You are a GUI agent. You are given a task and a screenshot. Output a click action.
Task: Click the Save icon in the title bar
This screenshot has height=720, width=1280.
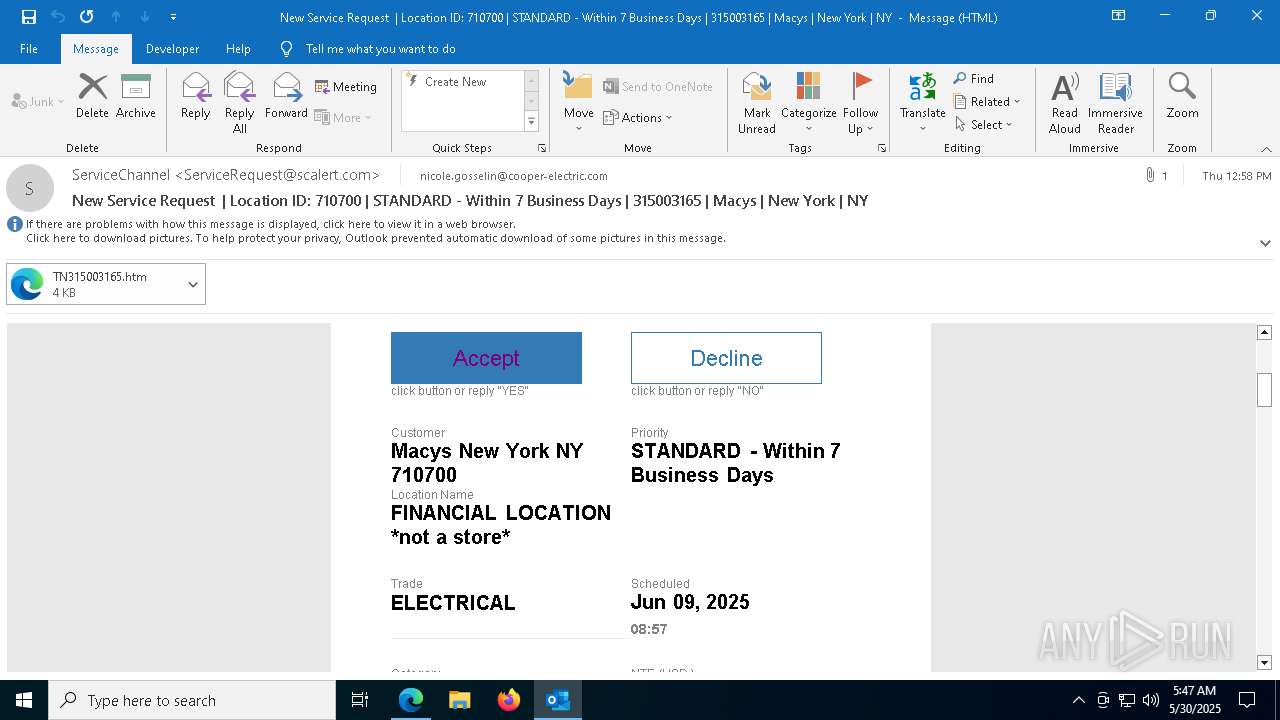(x=29, y=17)
